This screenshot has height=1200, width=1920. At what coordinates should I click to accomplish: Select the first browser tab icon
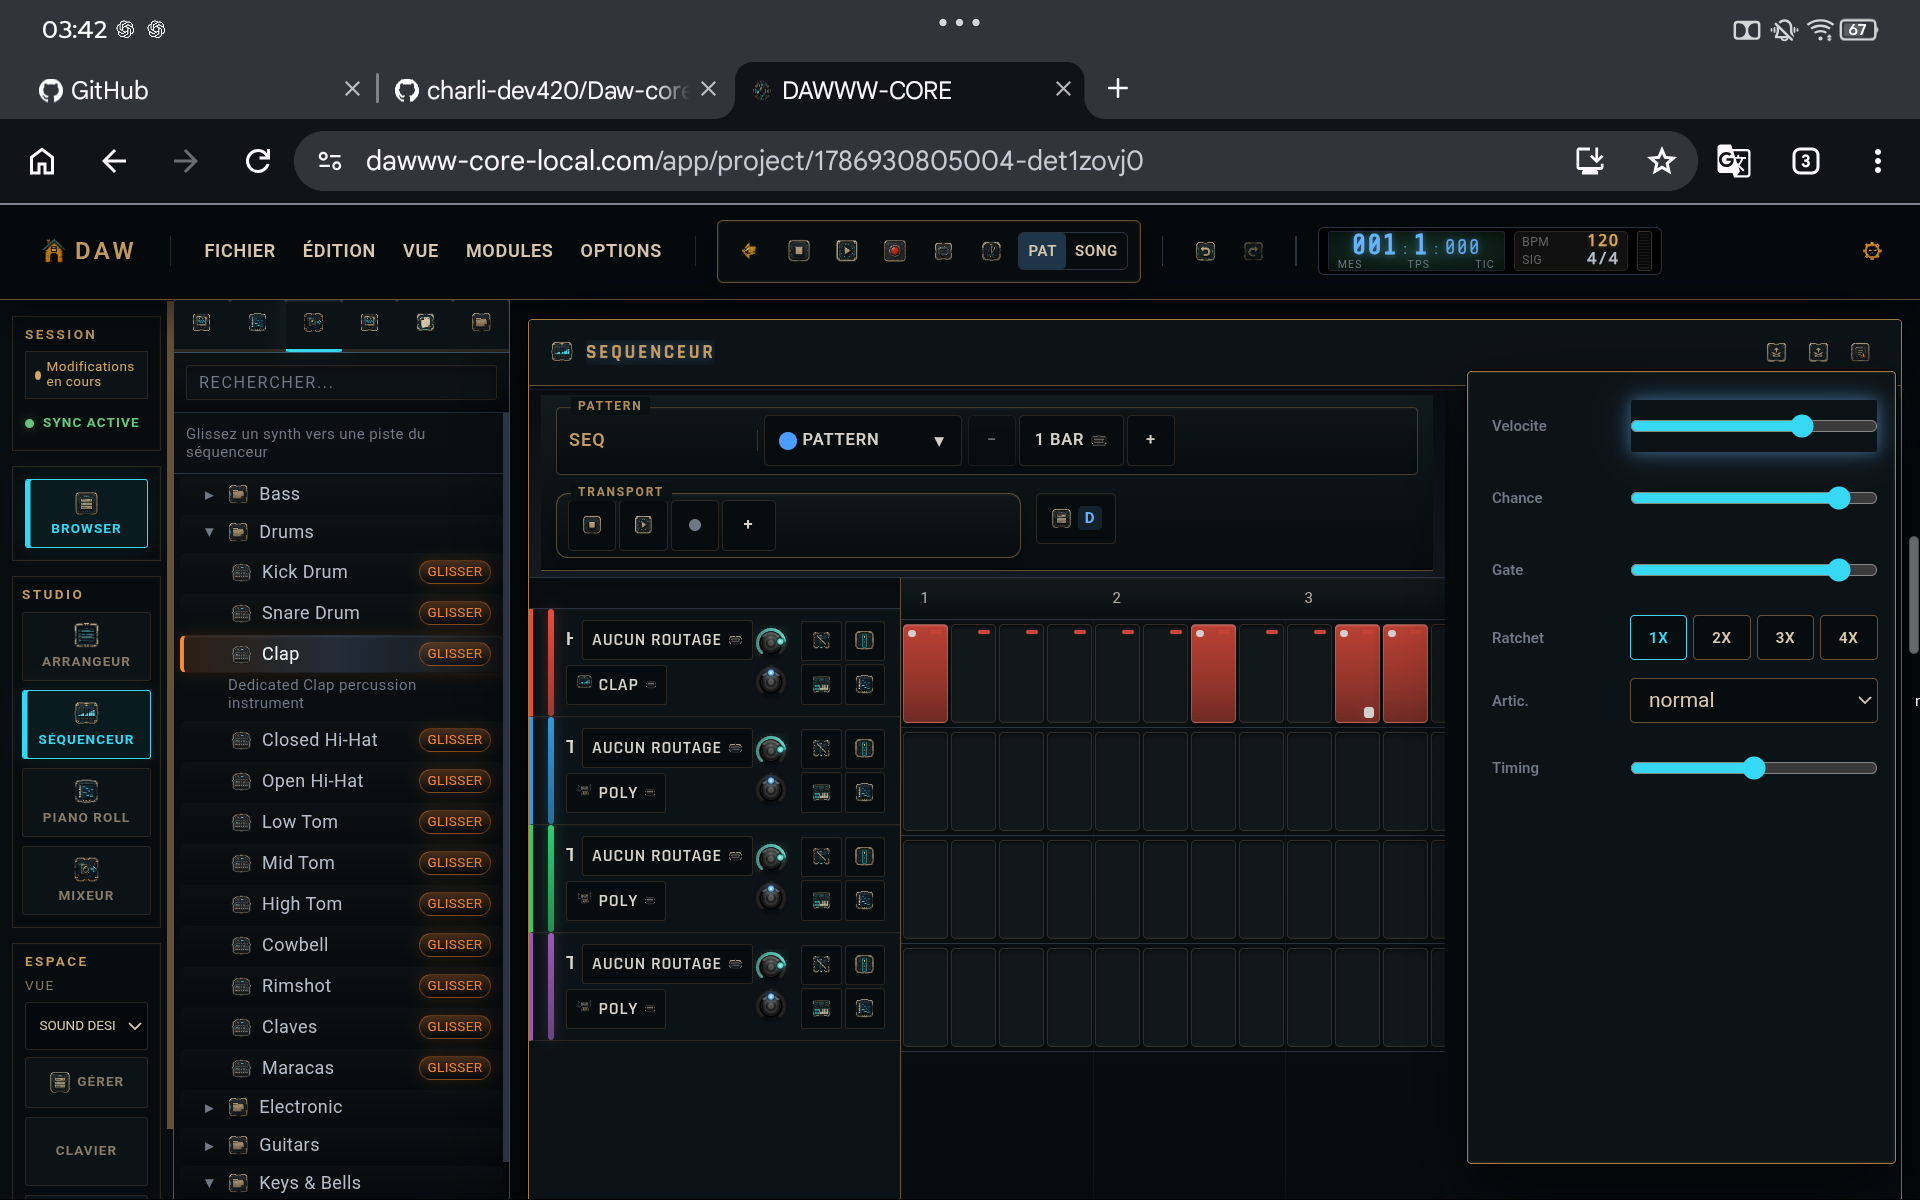[201, 322]
